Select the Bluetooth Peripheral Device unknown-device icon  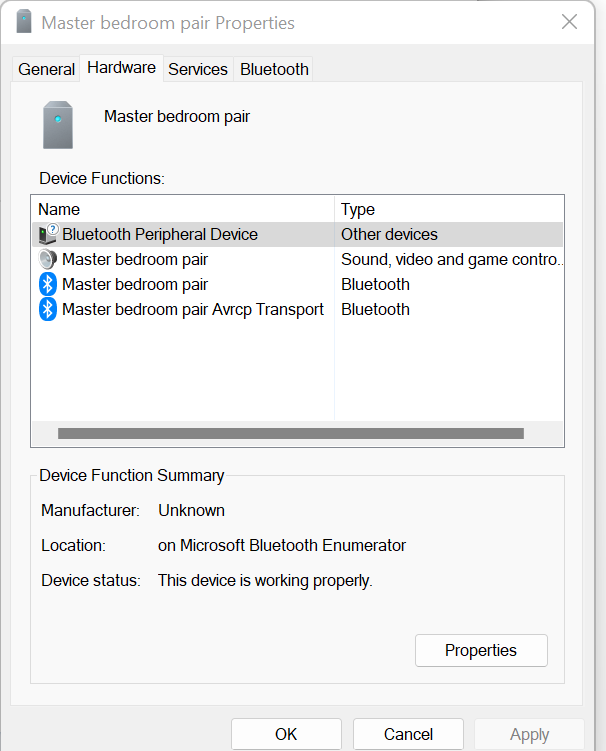pos(48,234)
